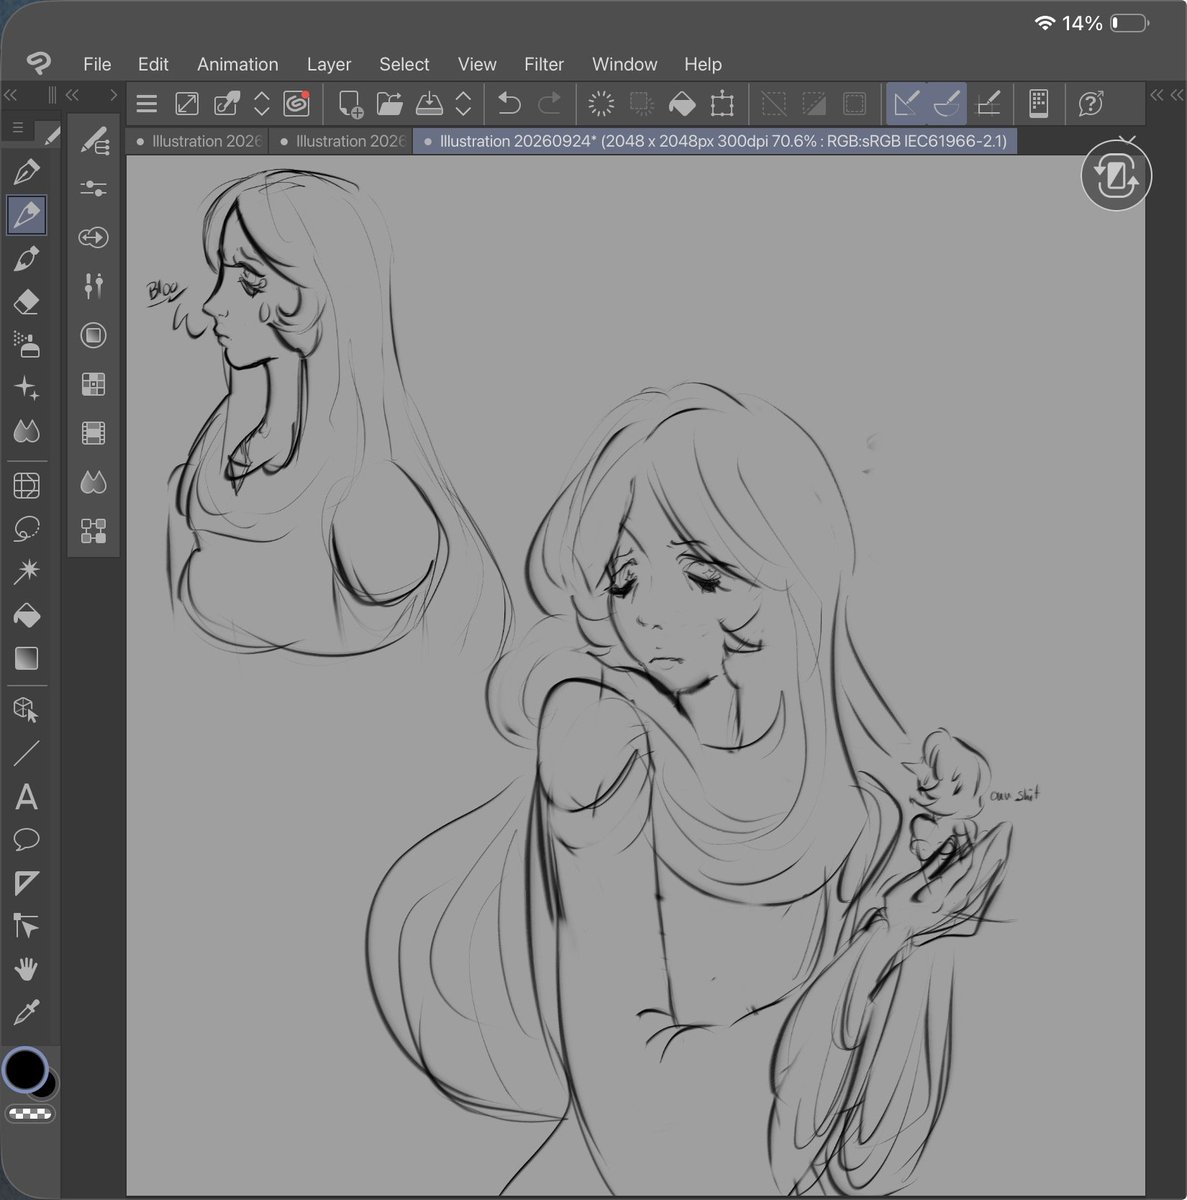Pick the Airbrush tool
The height and width of the screenshot is (1200, 1187).
click(x=27, y=345)
